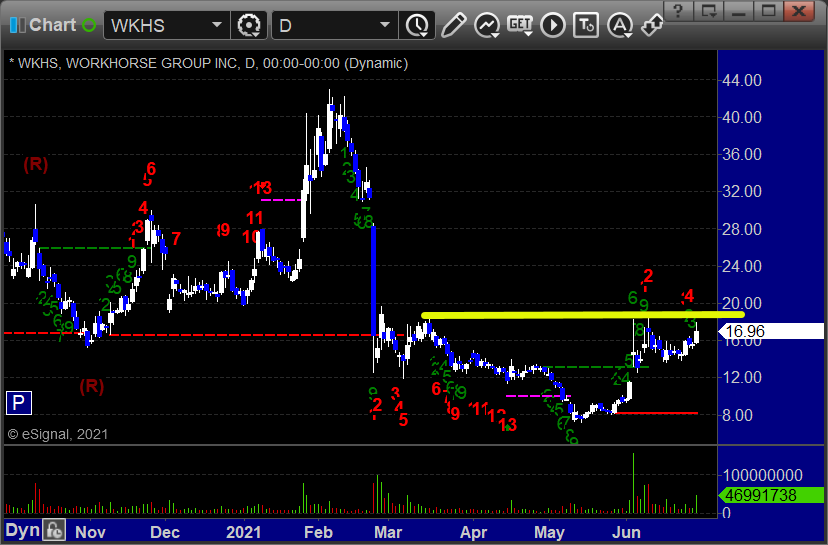
Task: Open the time template clock icon
Action: click(x=417, y=25)
